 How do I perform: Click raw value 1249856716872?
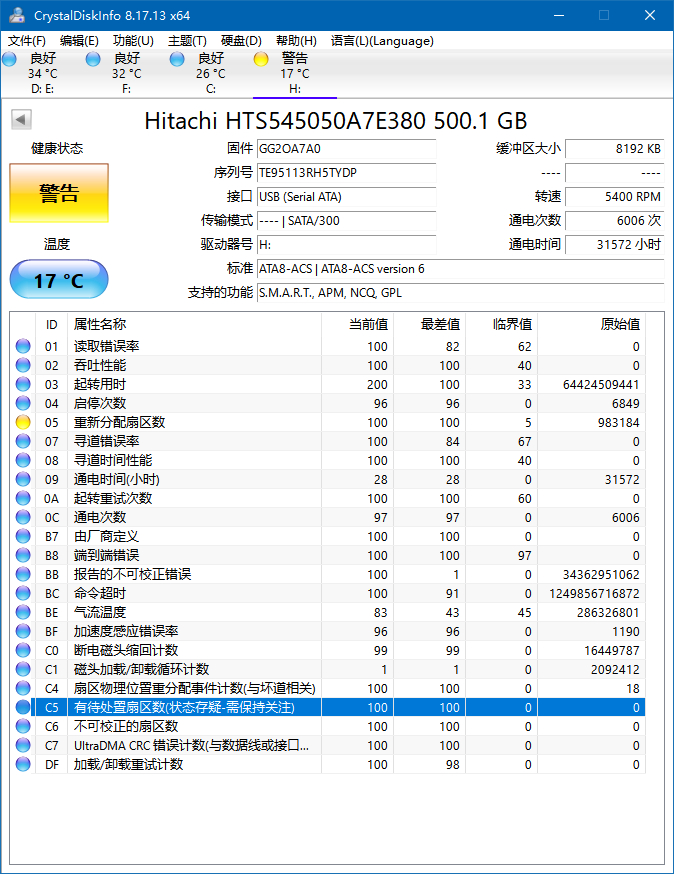point(594,594)
